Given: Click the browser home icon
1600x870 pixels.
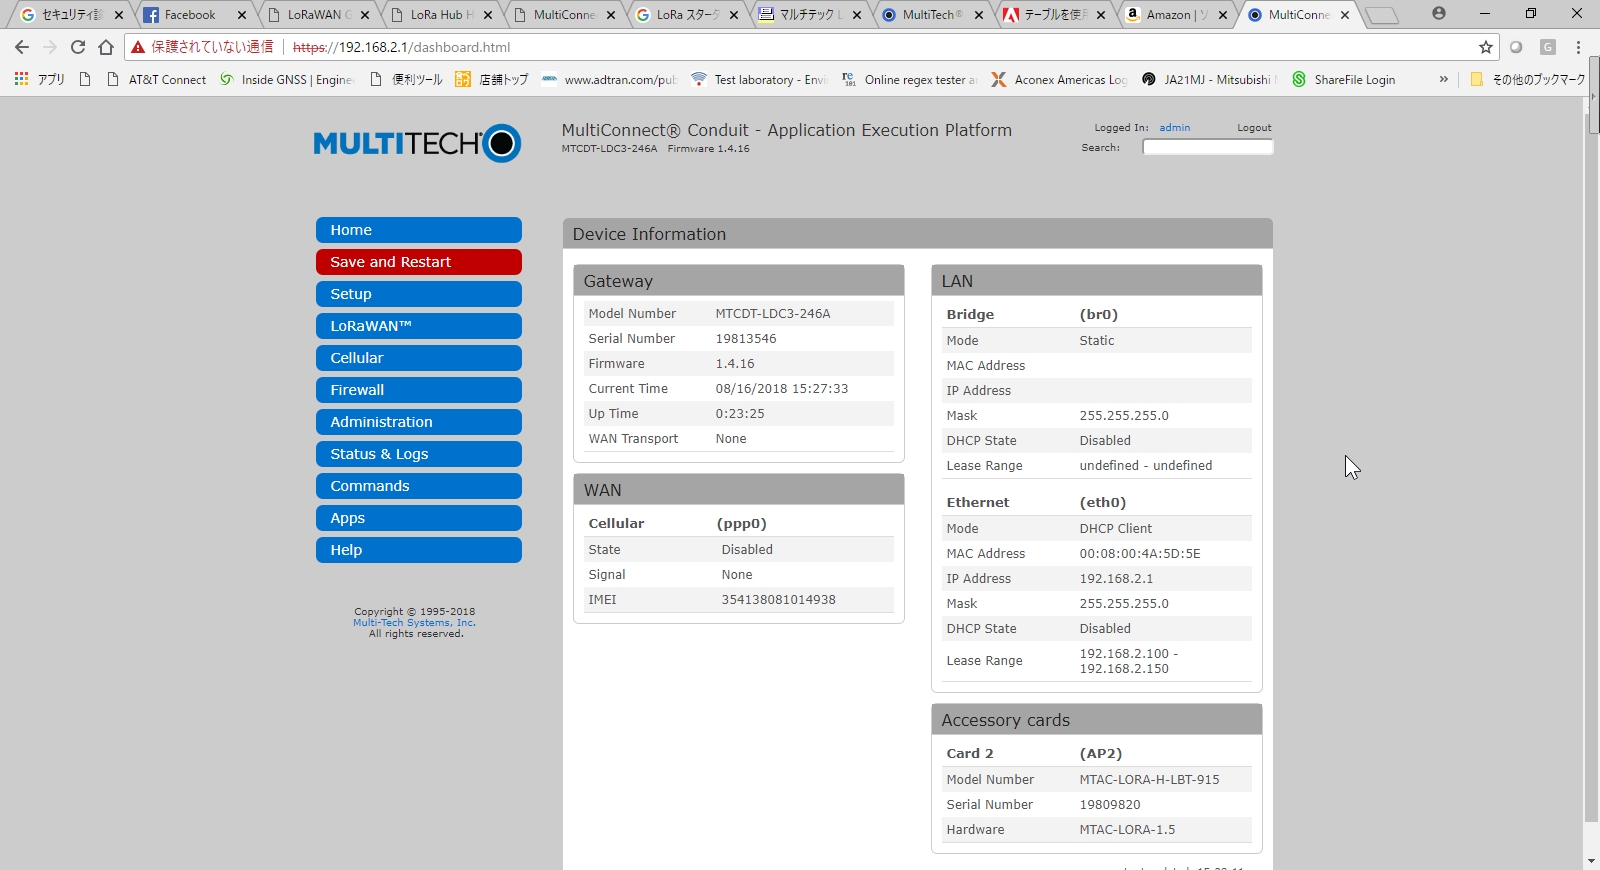Looking at the screenshot, I should 106,47.
